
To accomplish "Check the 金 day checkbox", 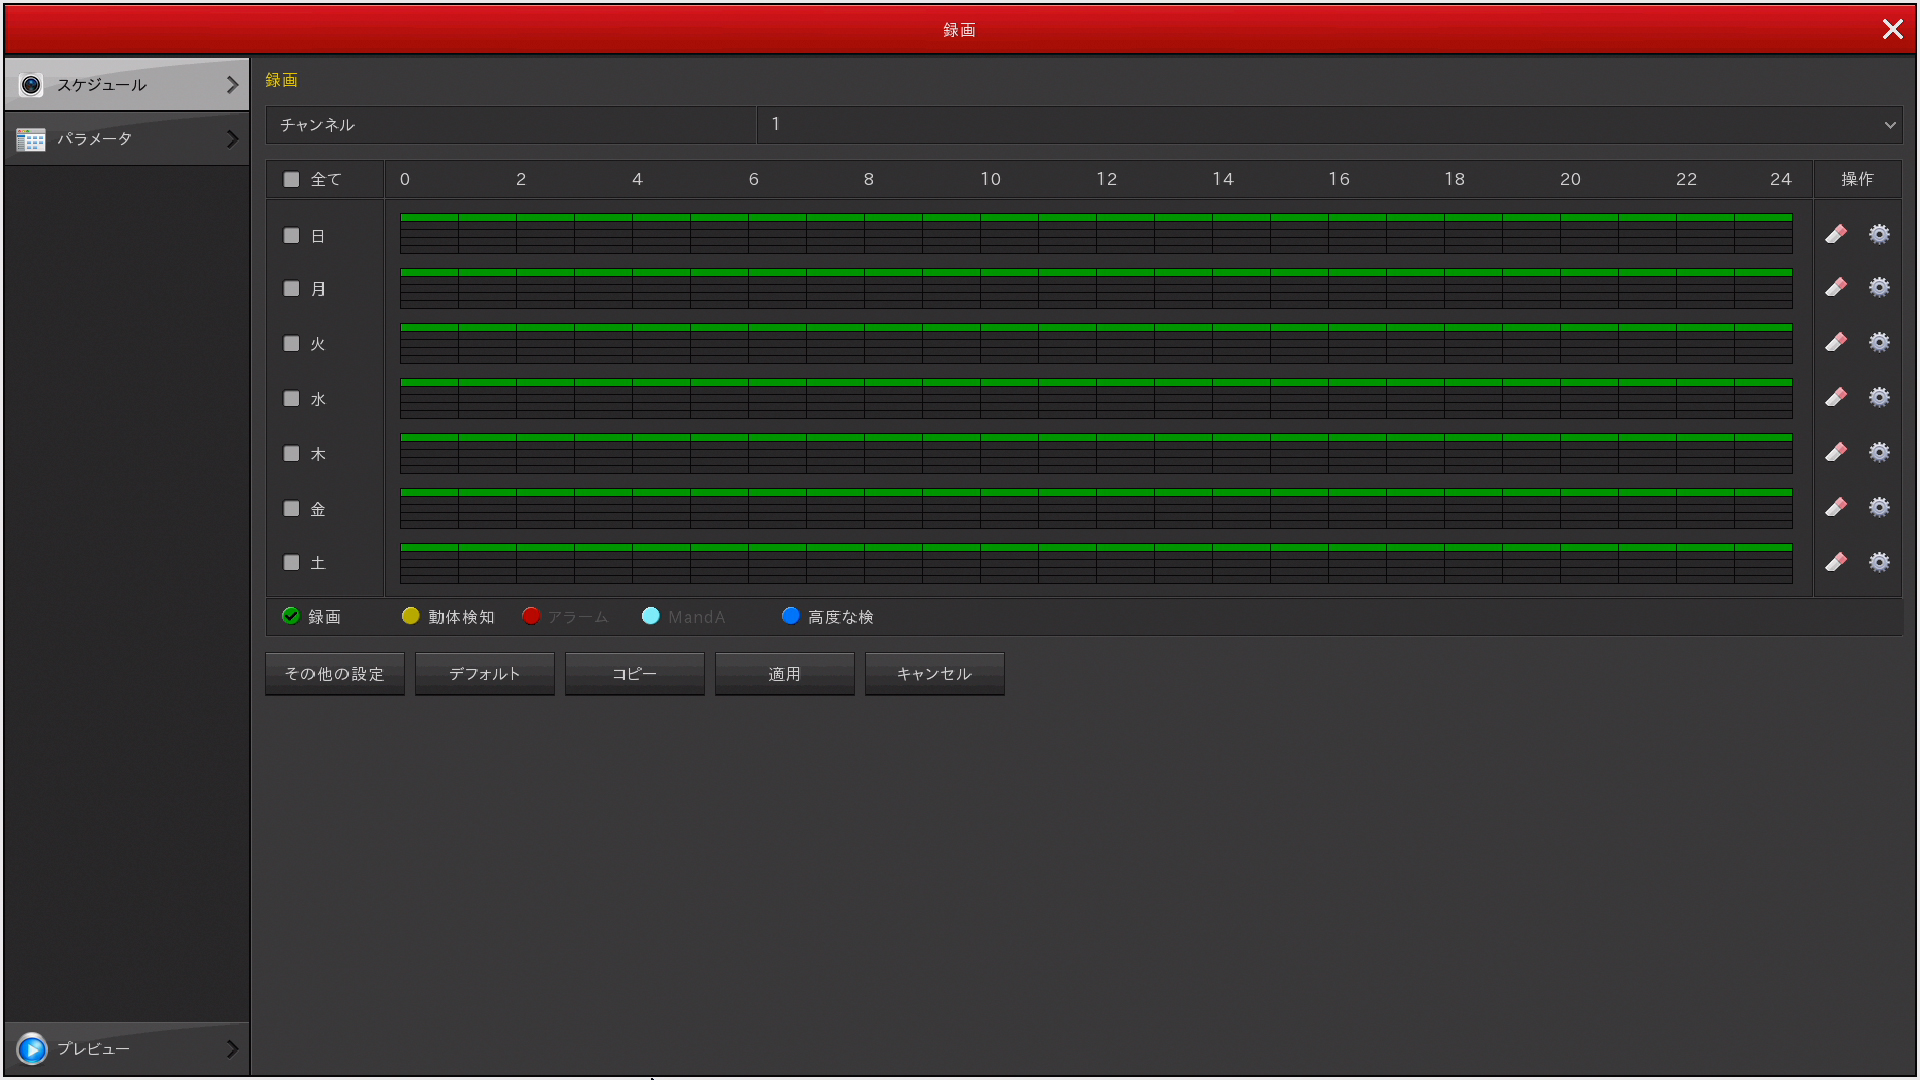I will point(291,509).
